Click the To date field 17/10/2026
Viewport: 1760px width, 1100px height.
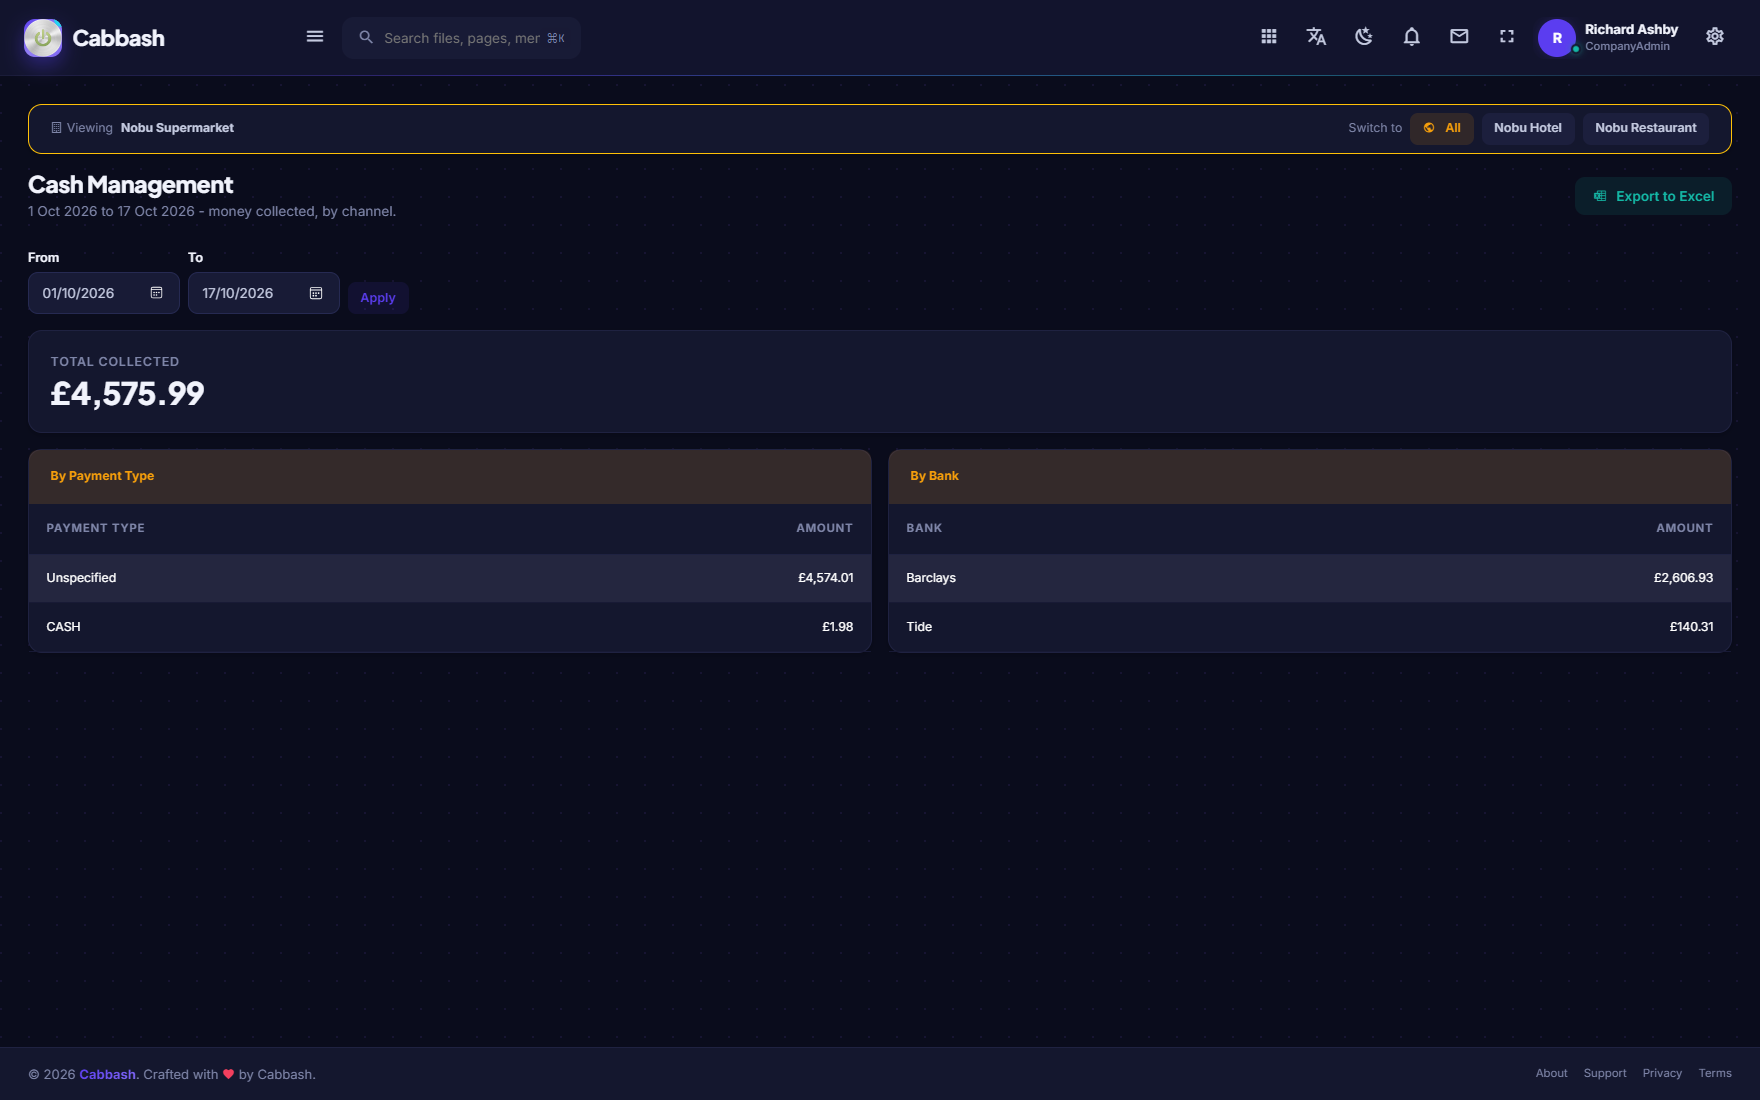point(264,293)
